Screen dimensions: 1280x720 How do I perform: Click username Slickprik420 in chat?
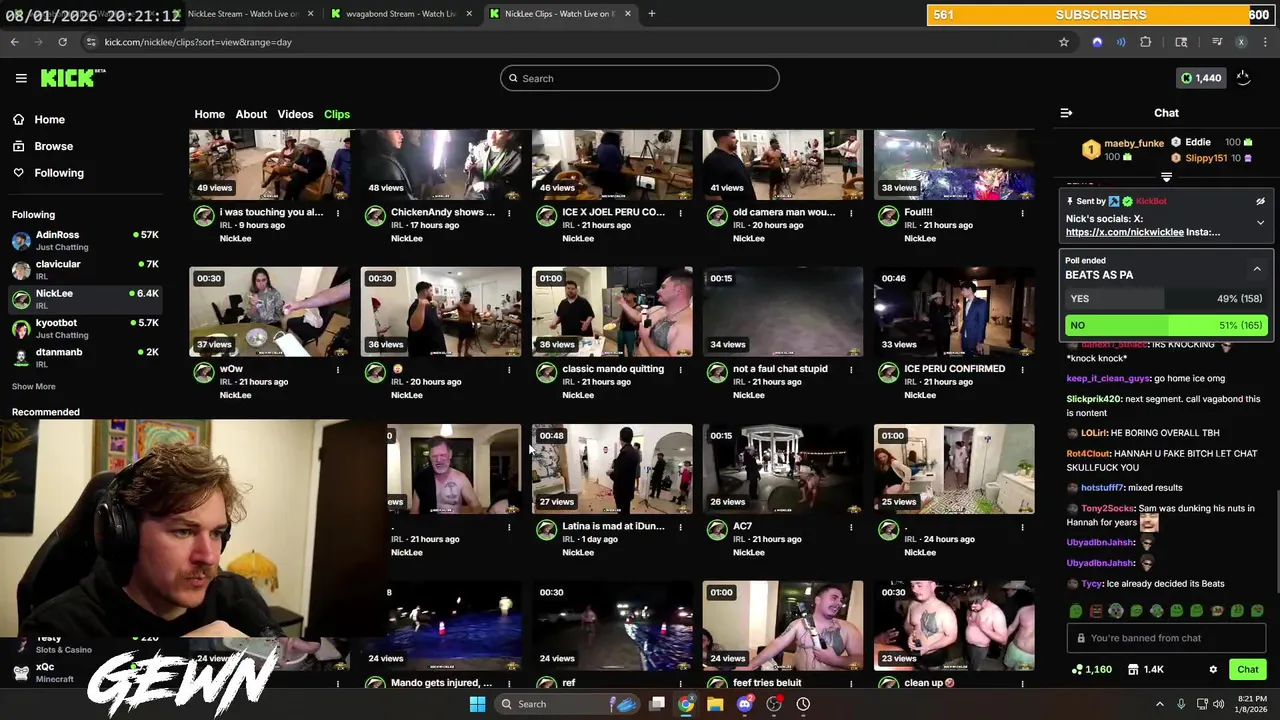pos(1094,399)
